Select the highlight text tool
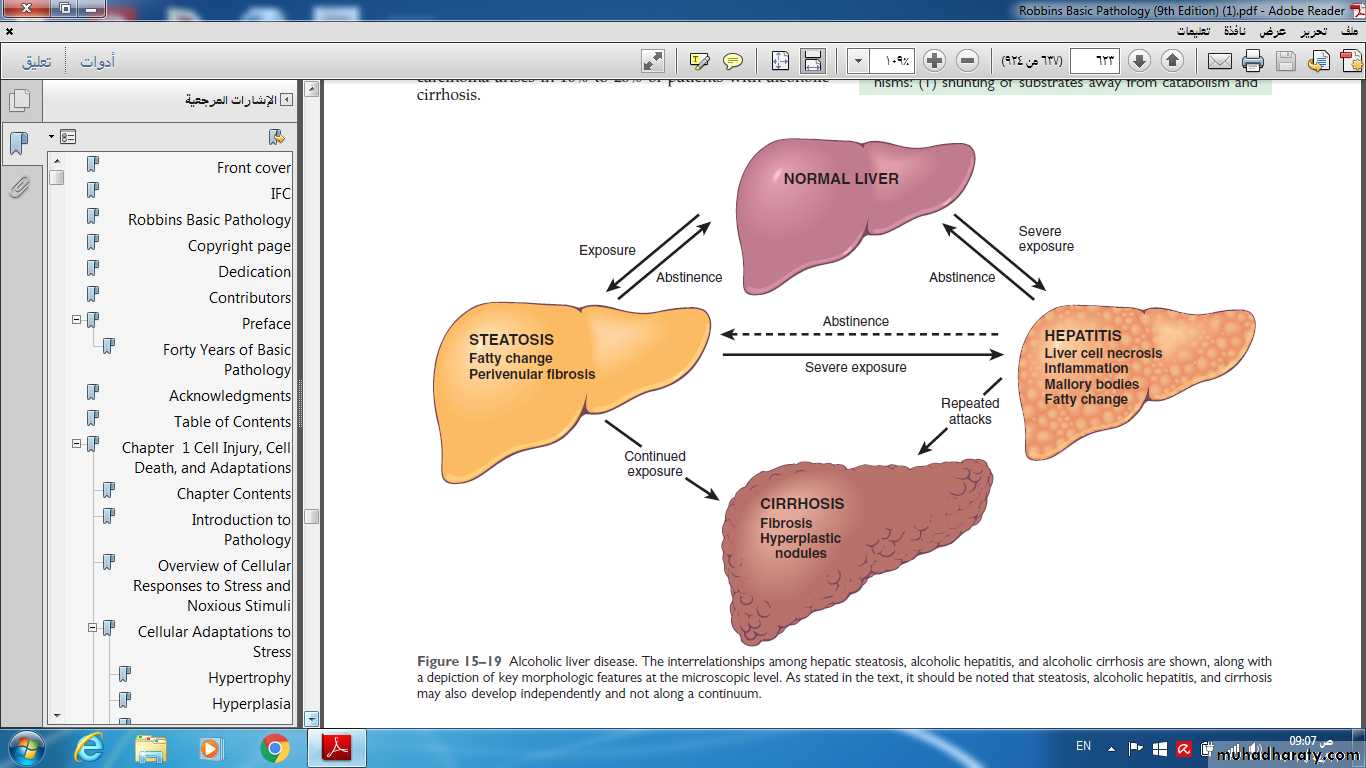1366x768 pixels. [700, 61]
